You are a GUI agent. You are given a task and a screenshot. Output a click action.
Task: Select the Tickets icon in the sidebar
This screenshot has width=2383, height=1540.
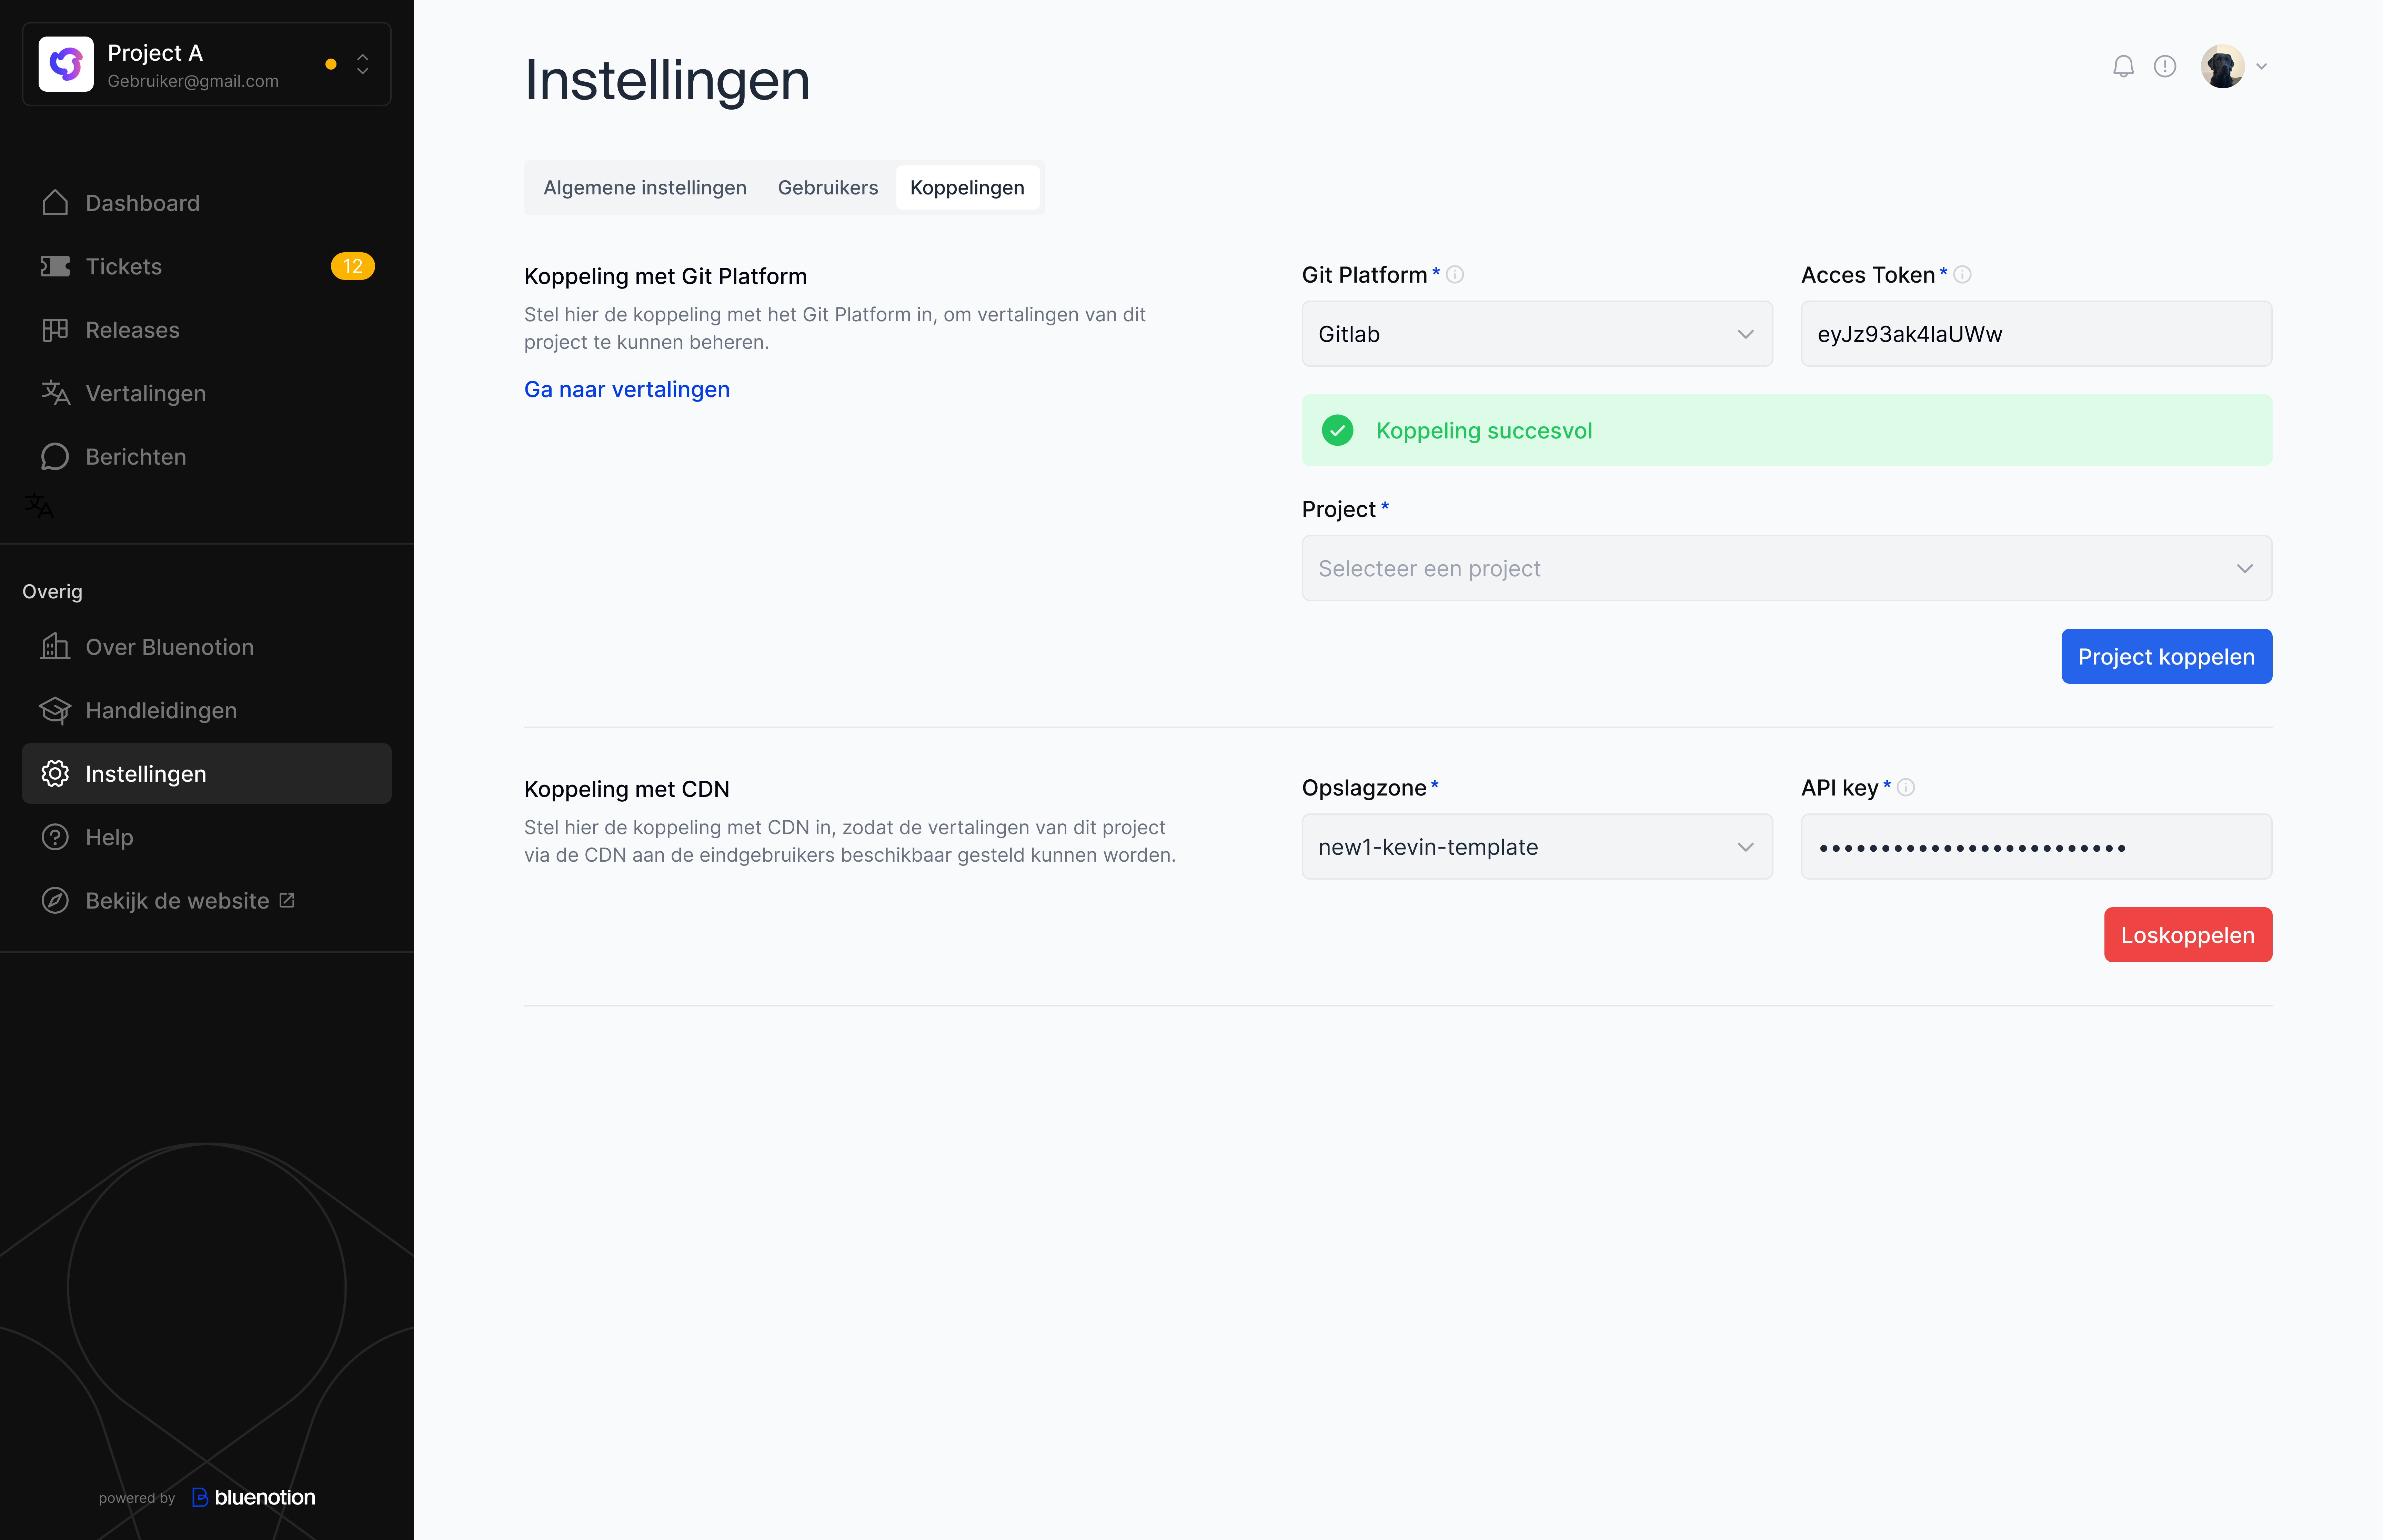click(x=56, y=266)
